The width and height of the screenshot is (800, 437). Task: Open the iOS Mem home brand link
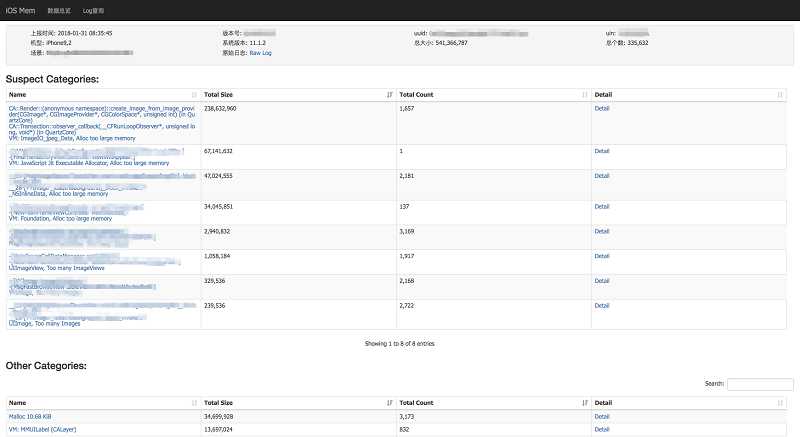tap(20, 10)
